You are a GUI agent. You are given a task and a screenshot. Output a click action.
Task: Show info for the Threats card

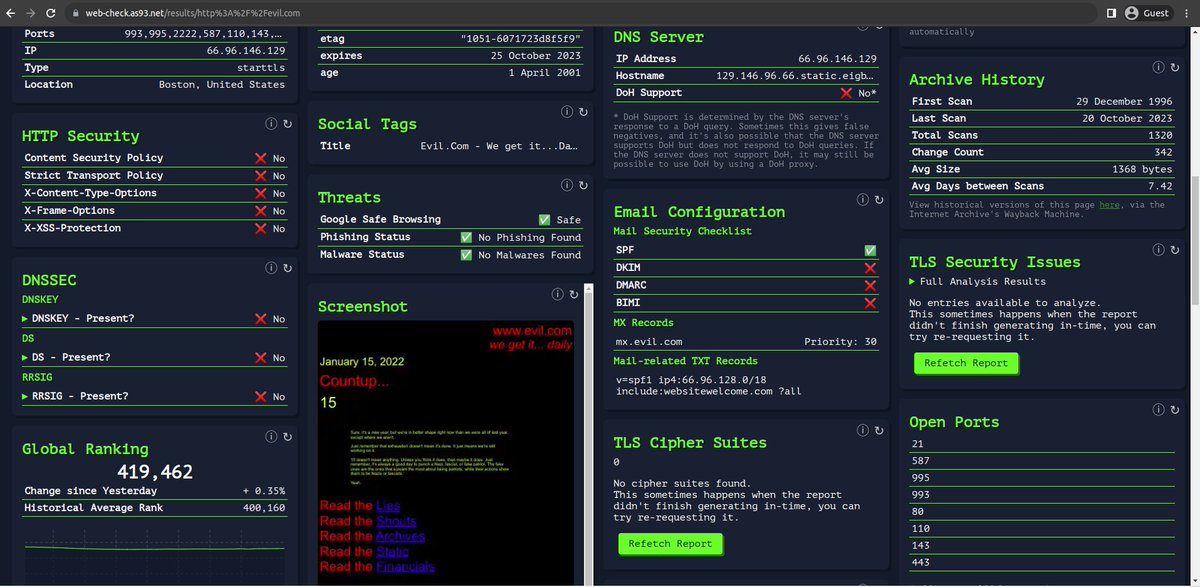pyautogui.click(x=567, y=184)
